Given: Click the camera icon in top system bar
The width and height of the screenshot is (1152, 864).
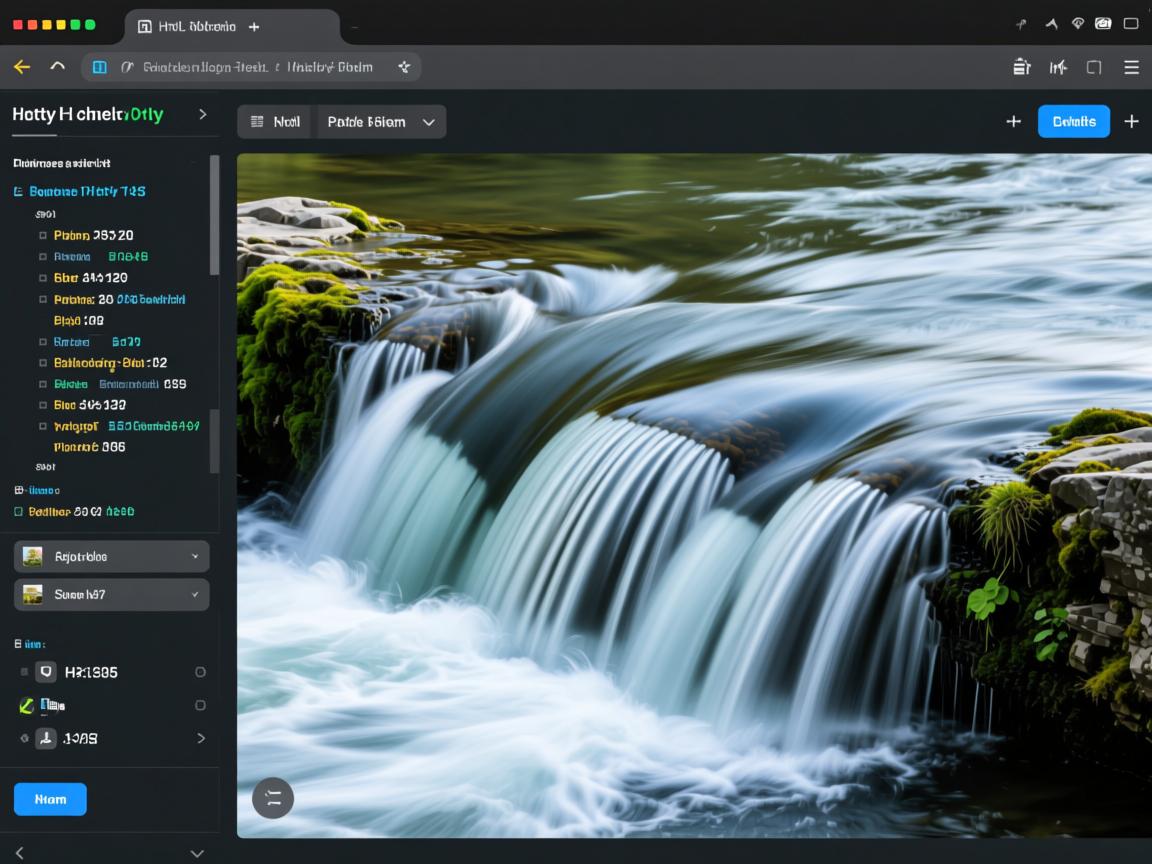Looking at the screenshot, I should pyautogui.click(x=1104, y=24).
